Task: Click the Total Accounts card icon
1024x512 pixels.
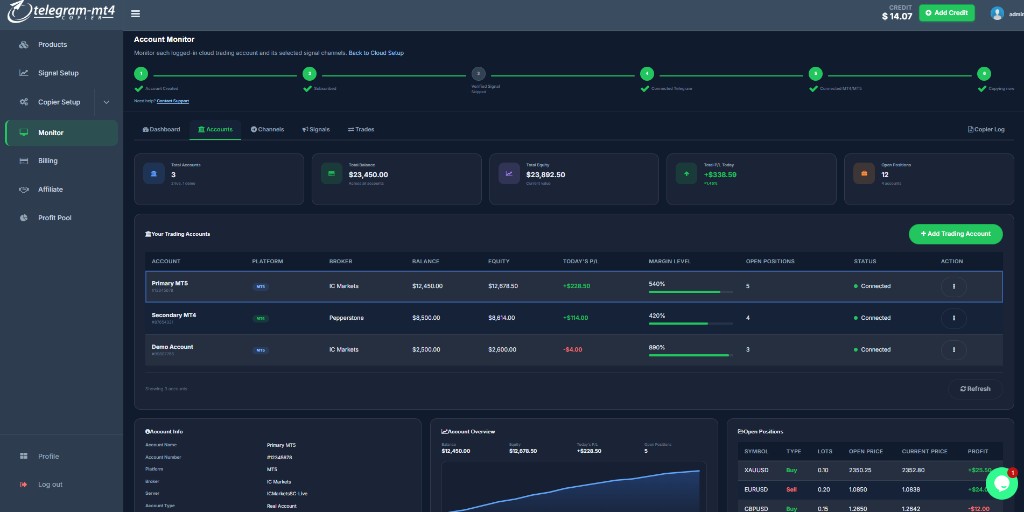Action: [x=153, y=174]
